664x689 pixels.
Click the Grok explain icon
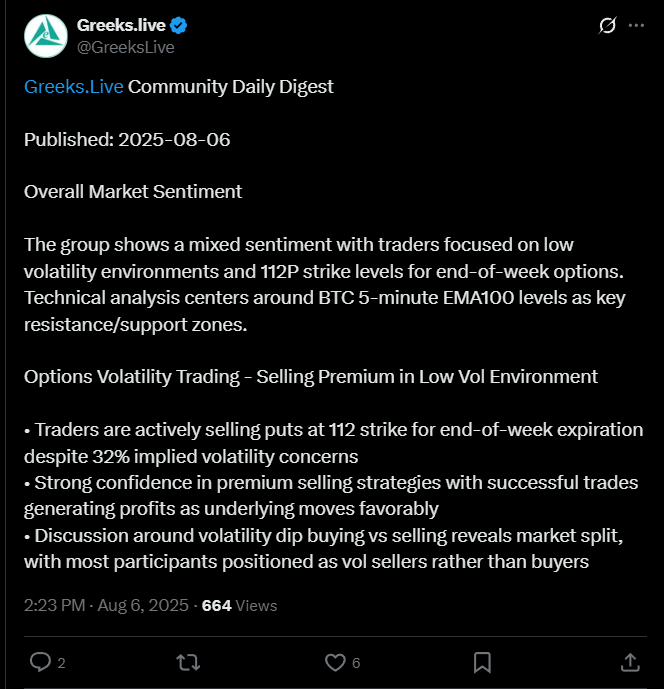[607, 25]
